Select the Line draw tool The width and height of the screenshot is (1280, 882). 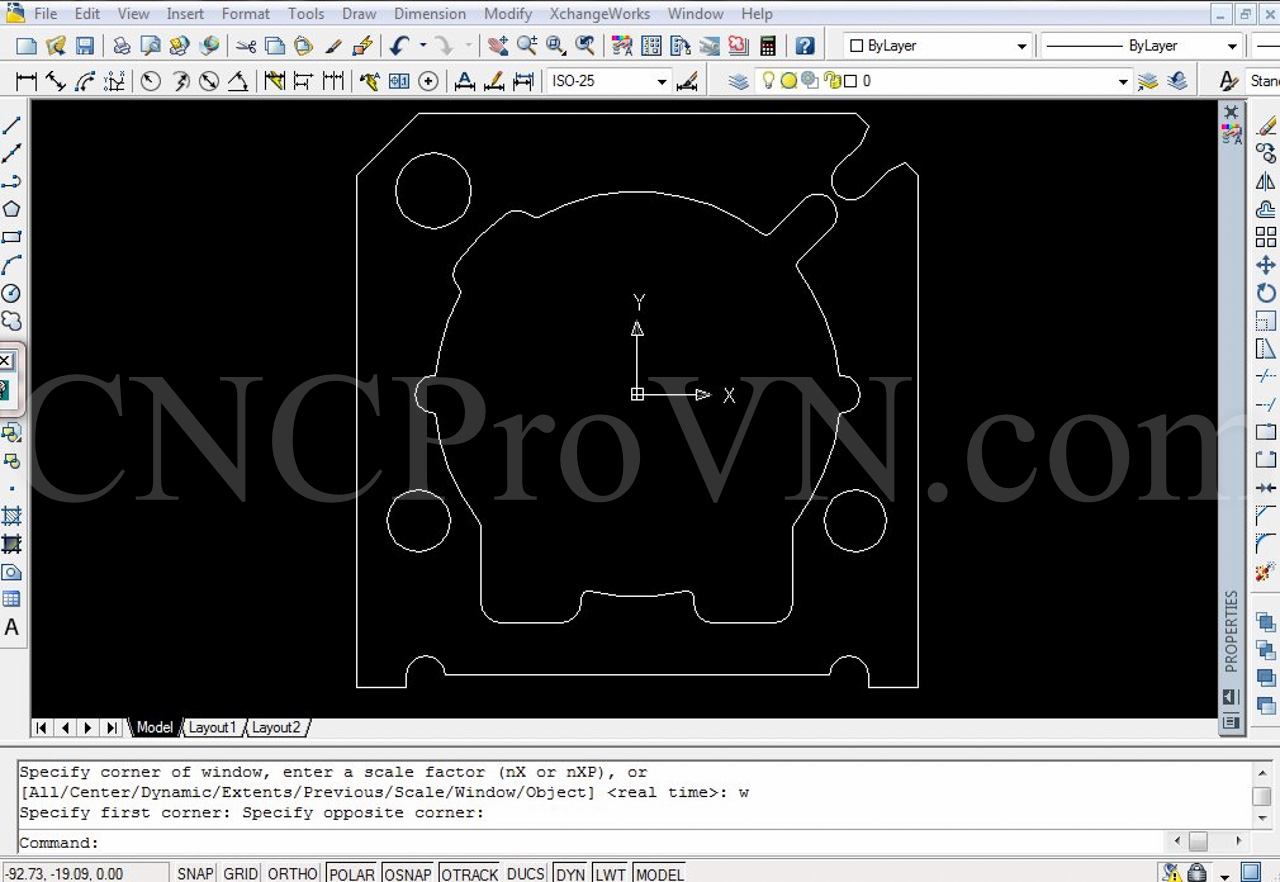[x=12, y=126]
